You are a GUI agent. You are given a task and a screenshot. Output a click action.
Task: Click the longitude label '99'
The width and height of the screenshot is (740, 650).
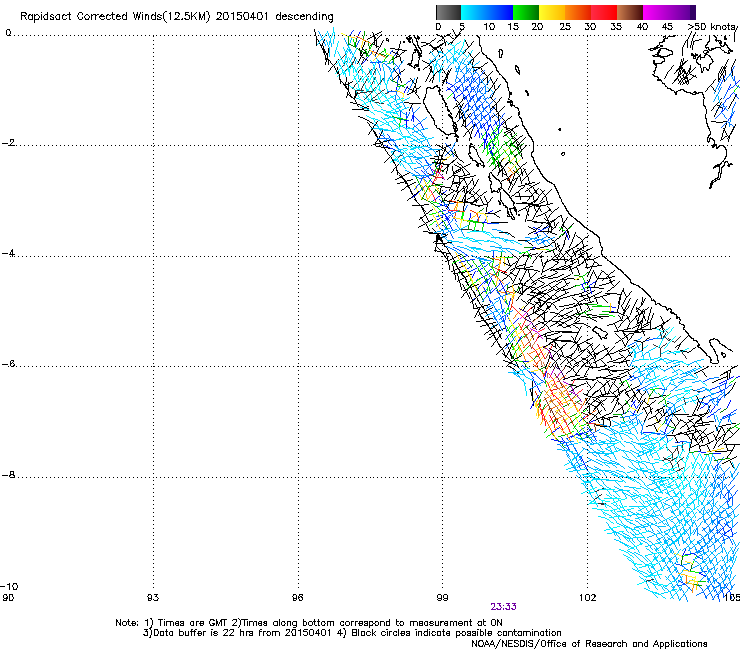[442, 598]
